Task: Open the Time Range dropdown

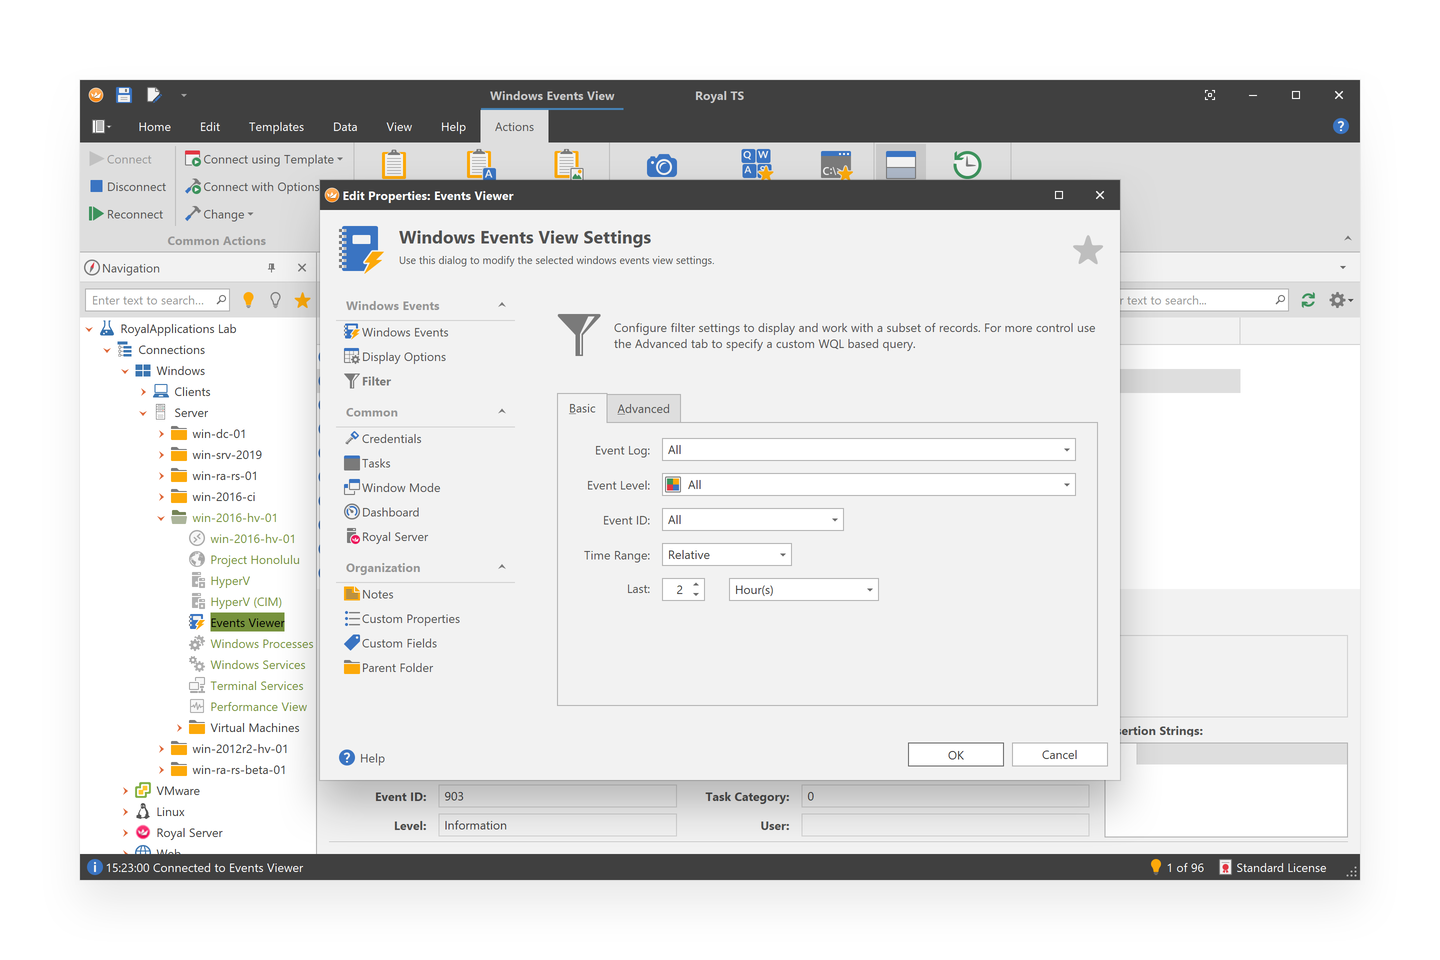Action: pyautogui.click(x=782, y=555)
